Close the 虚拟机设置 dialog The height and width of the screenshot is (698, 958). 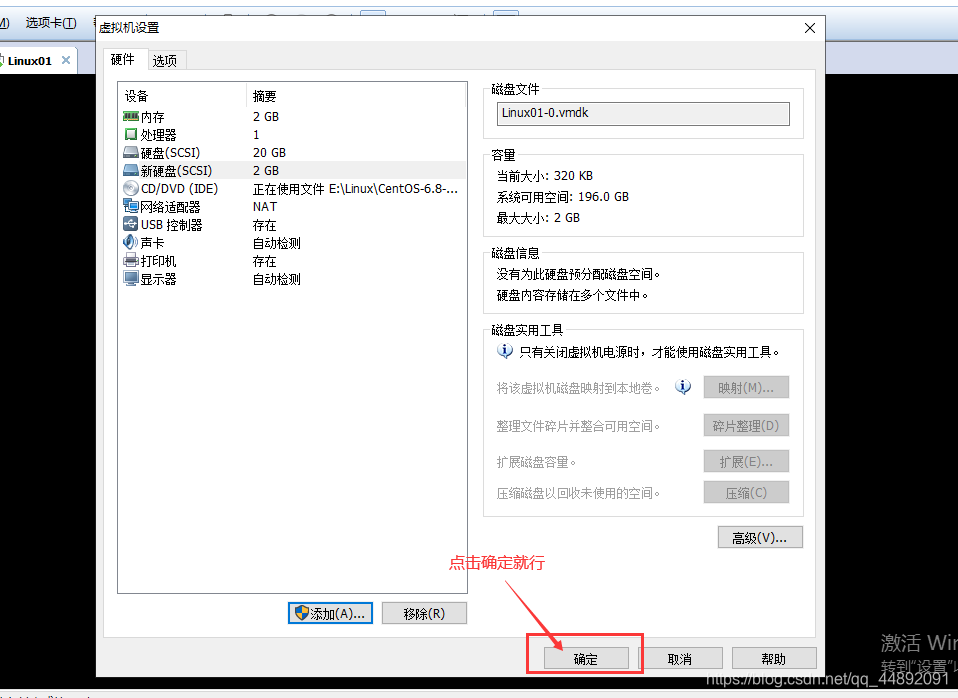(810, 28)
